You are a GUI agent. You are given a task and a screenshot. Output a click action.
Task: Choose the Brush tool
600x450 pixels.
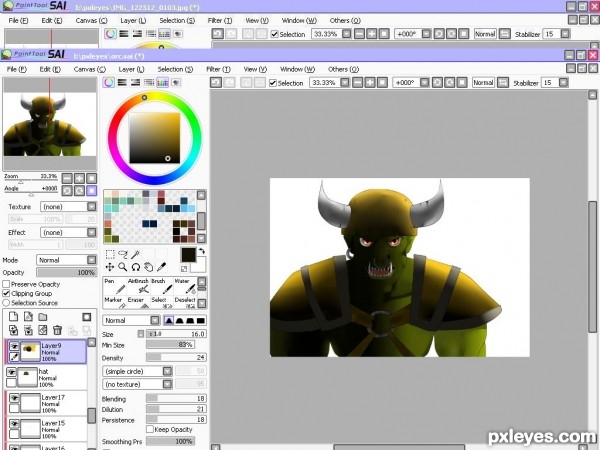(x=161, y=285)
